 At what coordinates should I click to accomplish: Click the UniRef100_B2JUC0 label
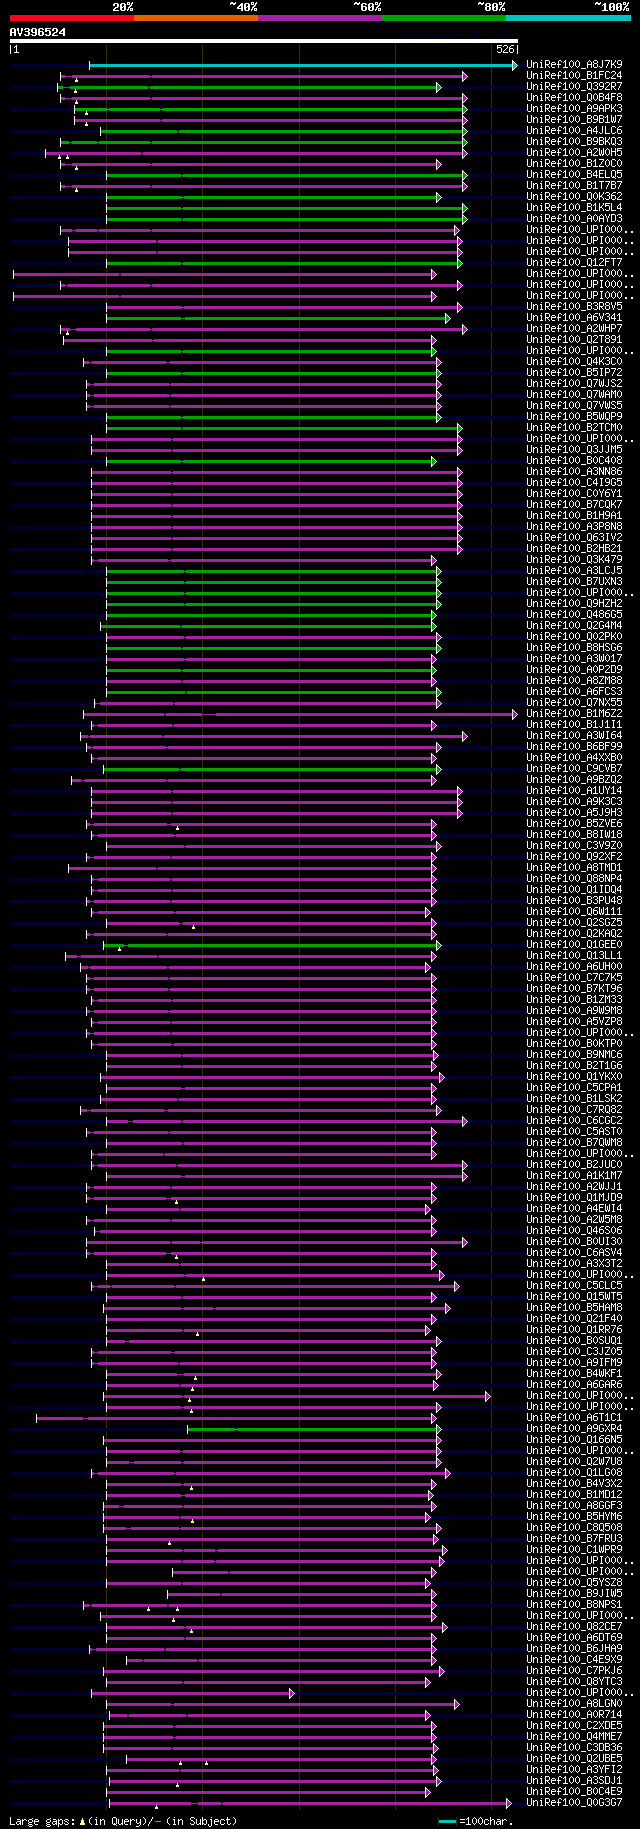pyautogui.click(x=574, y=1165)
